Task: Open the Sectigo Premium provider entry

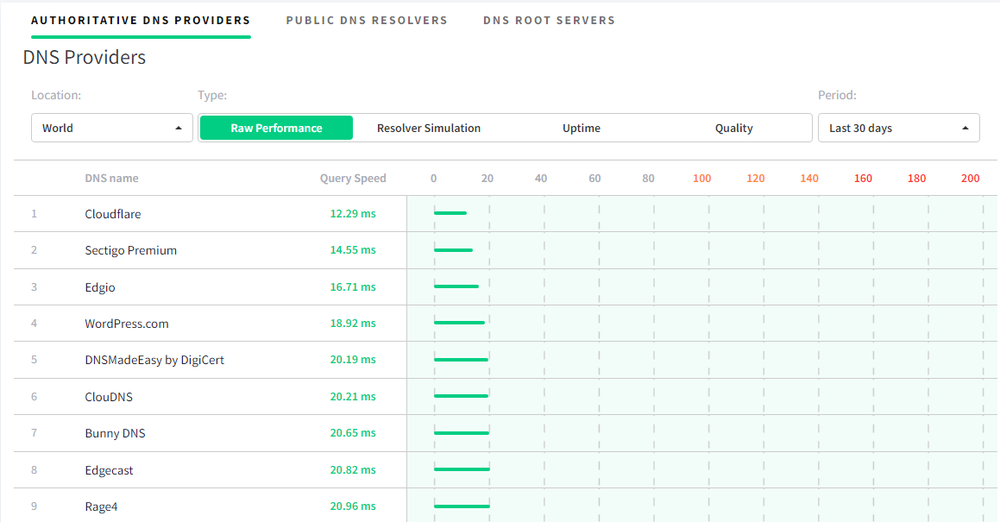Action: click(131, 250)
